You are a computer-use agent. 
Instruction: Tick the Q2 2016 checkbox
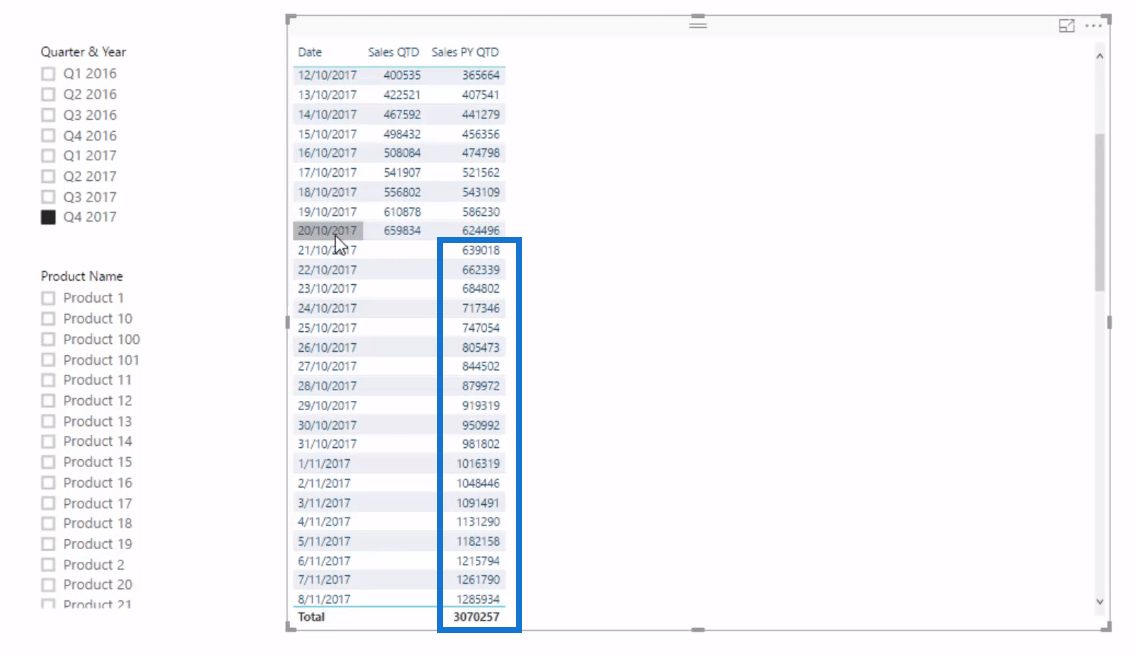point(48,94)
